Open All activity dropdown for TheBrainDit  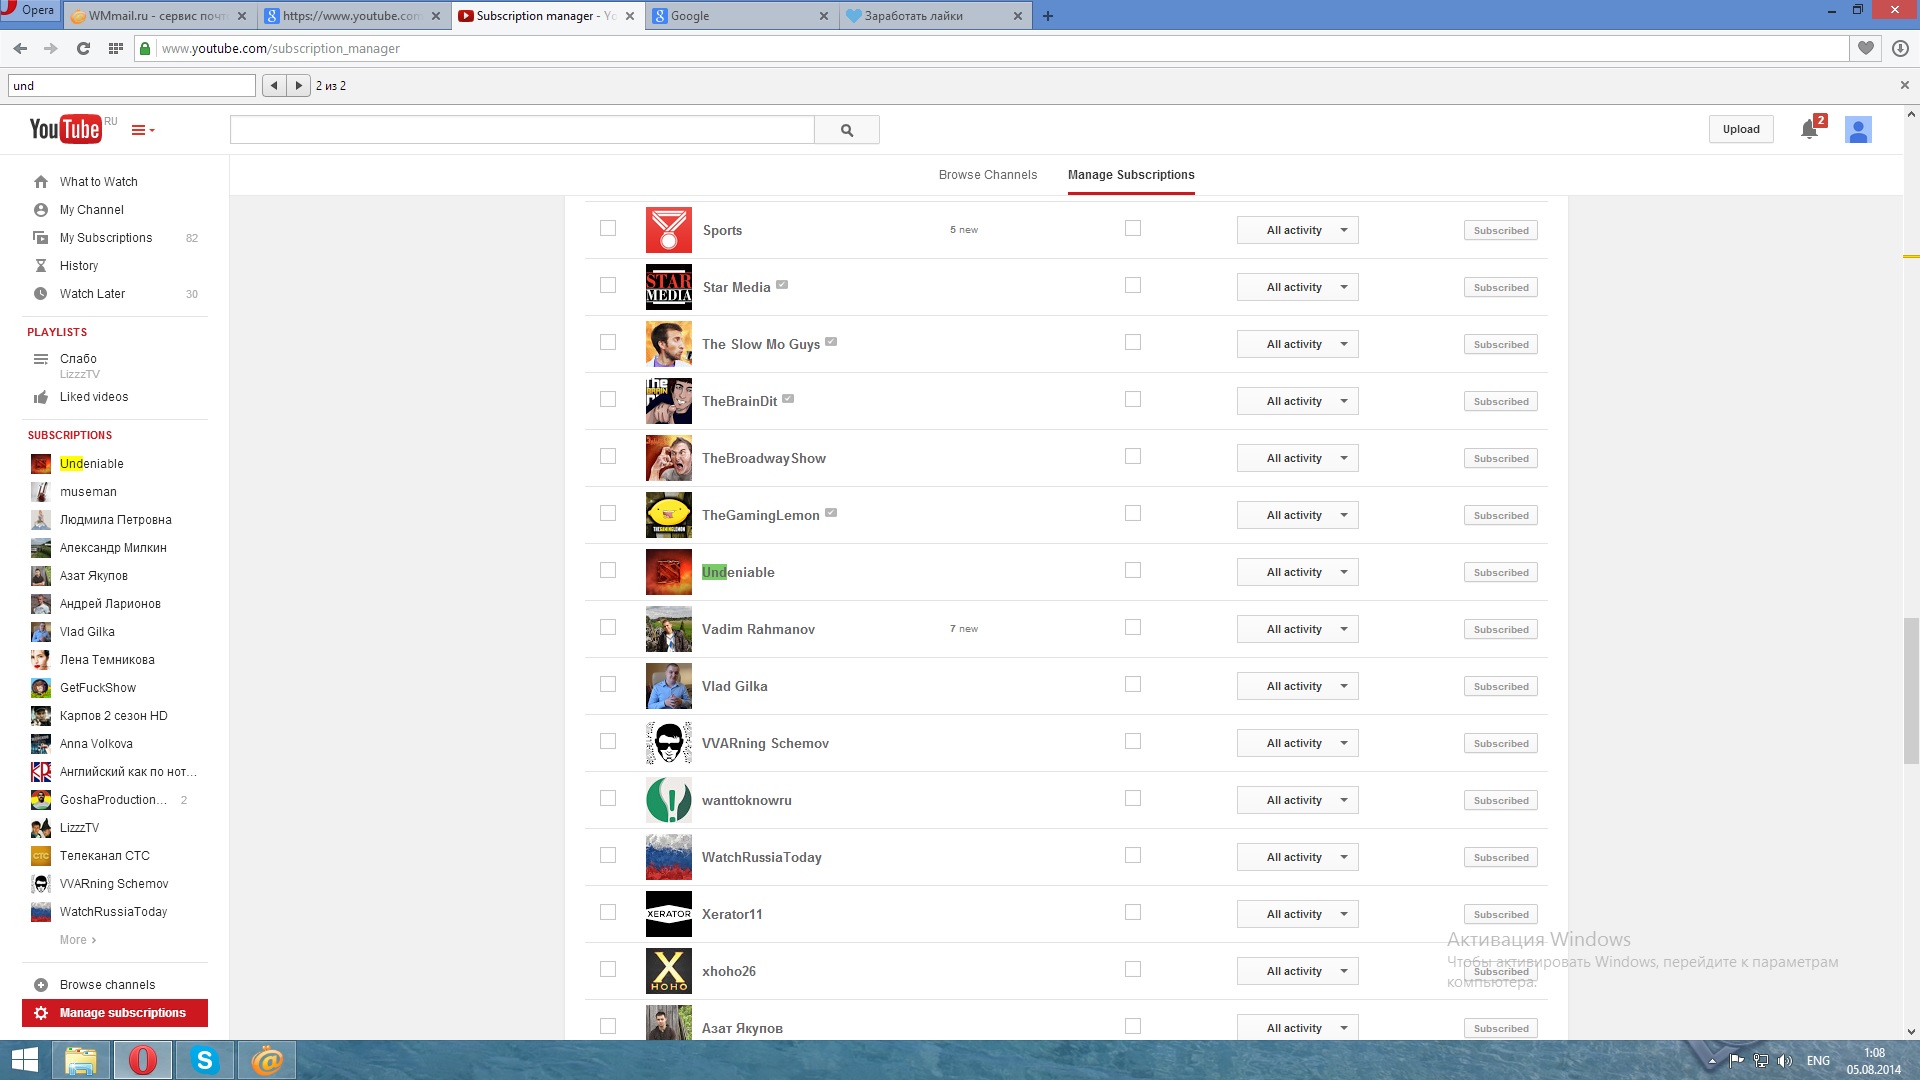tap(1297, 401)
